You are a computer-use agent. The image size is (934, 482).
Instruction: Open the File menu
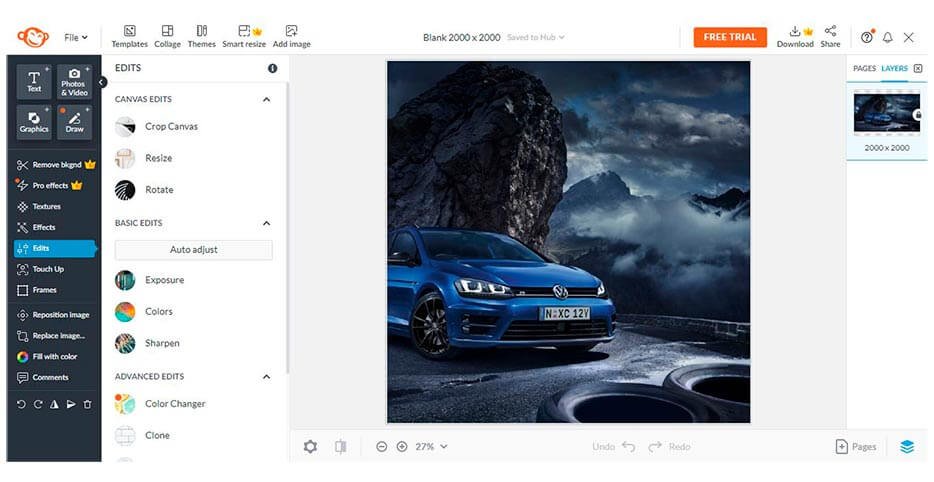click(75, 37)
